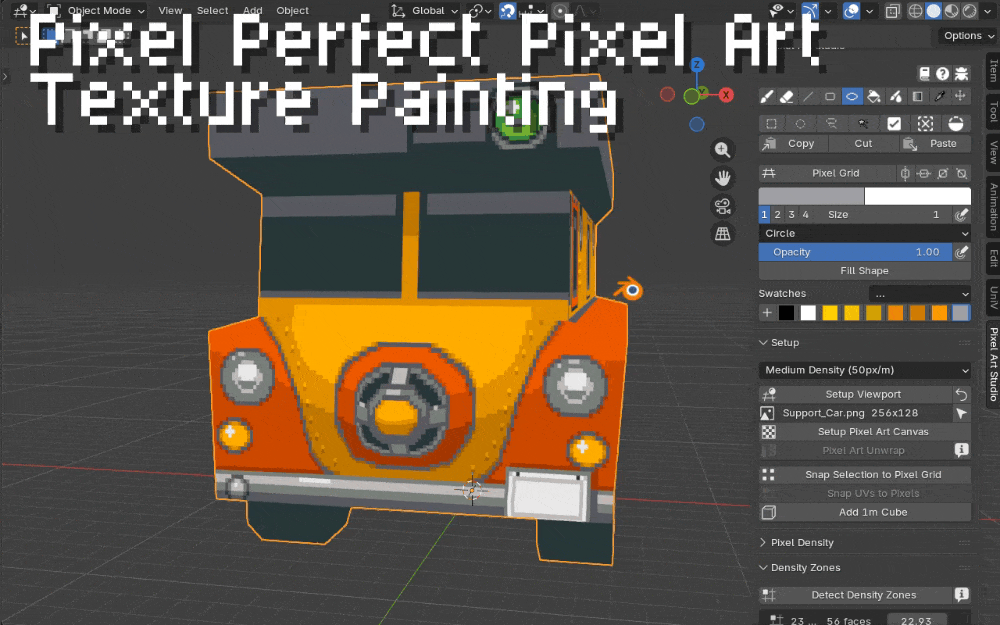Open the View menu
The height and width of the screenshot is (625, 1000).
click(x=170, y=11)
